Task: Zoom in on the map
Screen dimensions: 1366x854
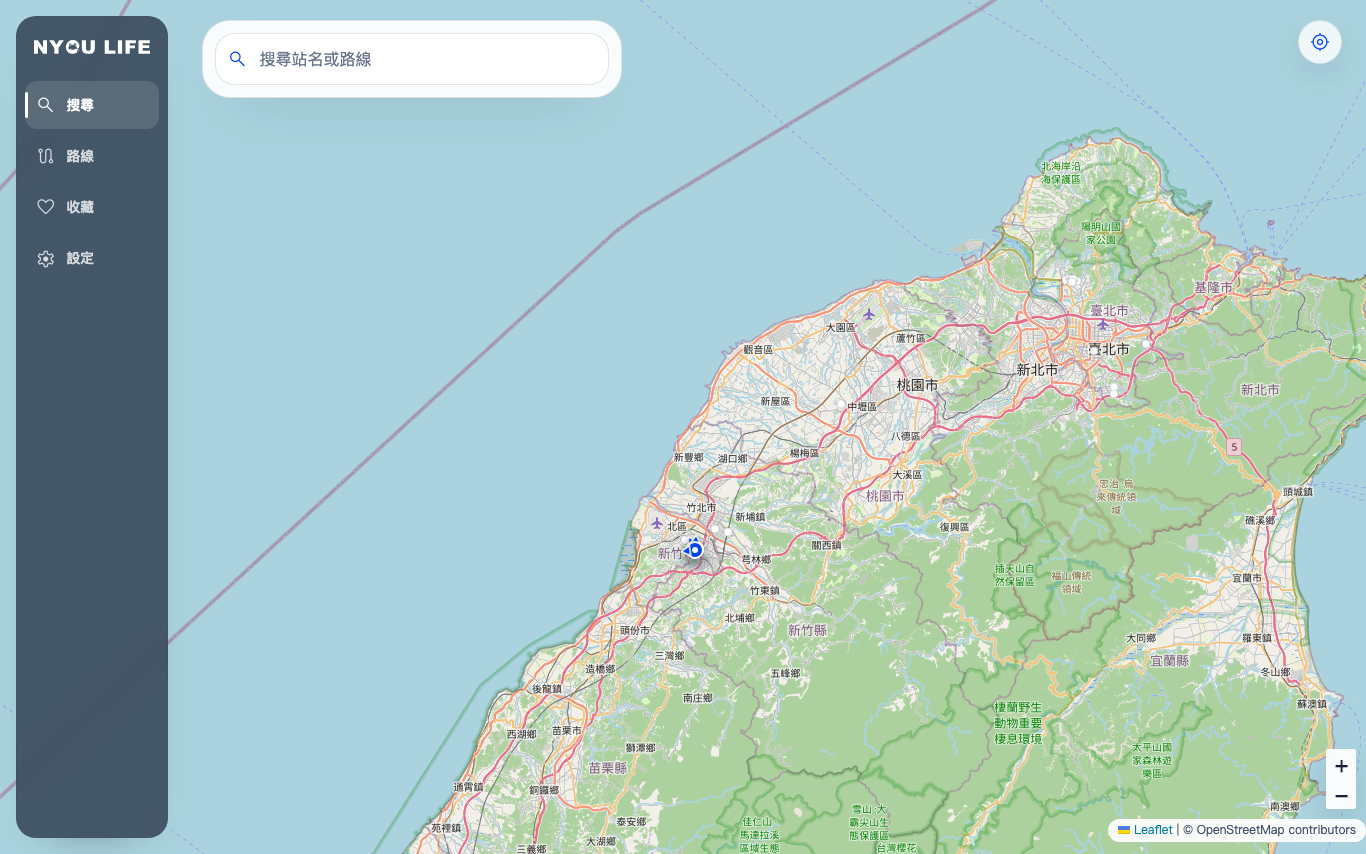Action: pos(1341,766)
